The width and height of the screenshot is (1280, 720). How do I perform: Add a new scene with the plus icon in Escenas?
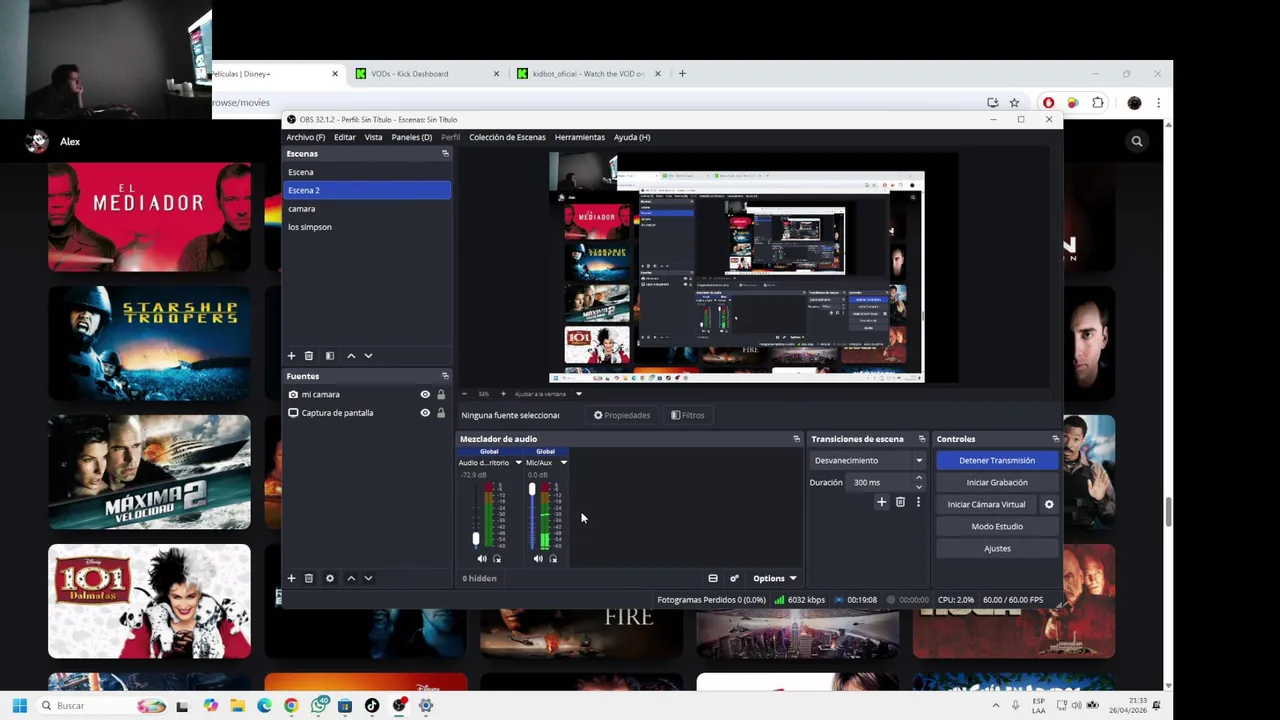point(292,356)
